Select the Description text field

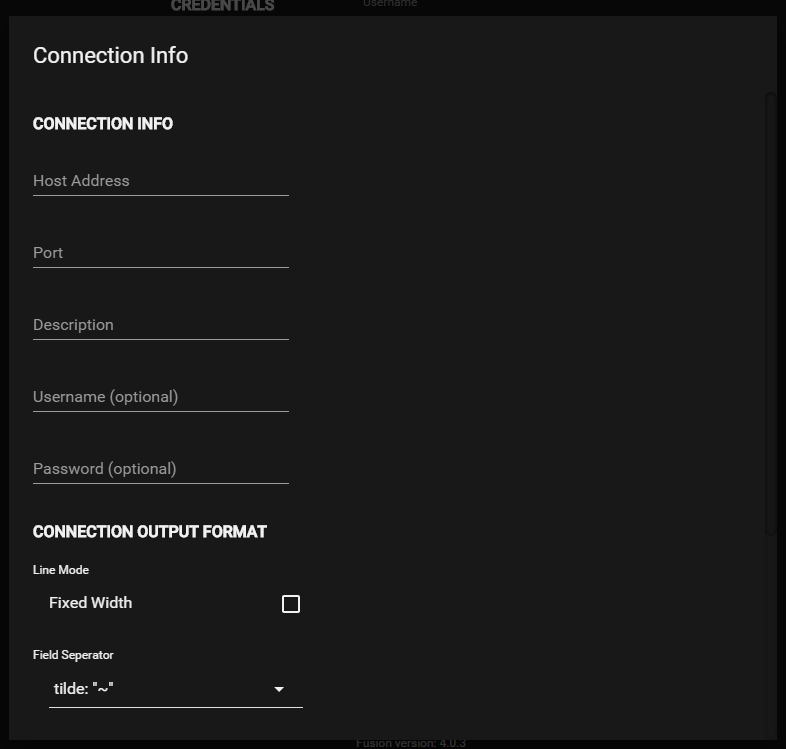click(160, 325)
